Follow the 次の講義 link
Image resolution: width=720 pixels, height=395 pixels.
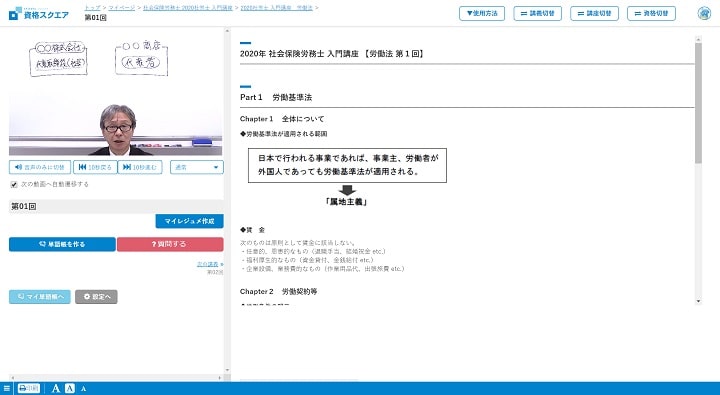(x=208, y=264)
